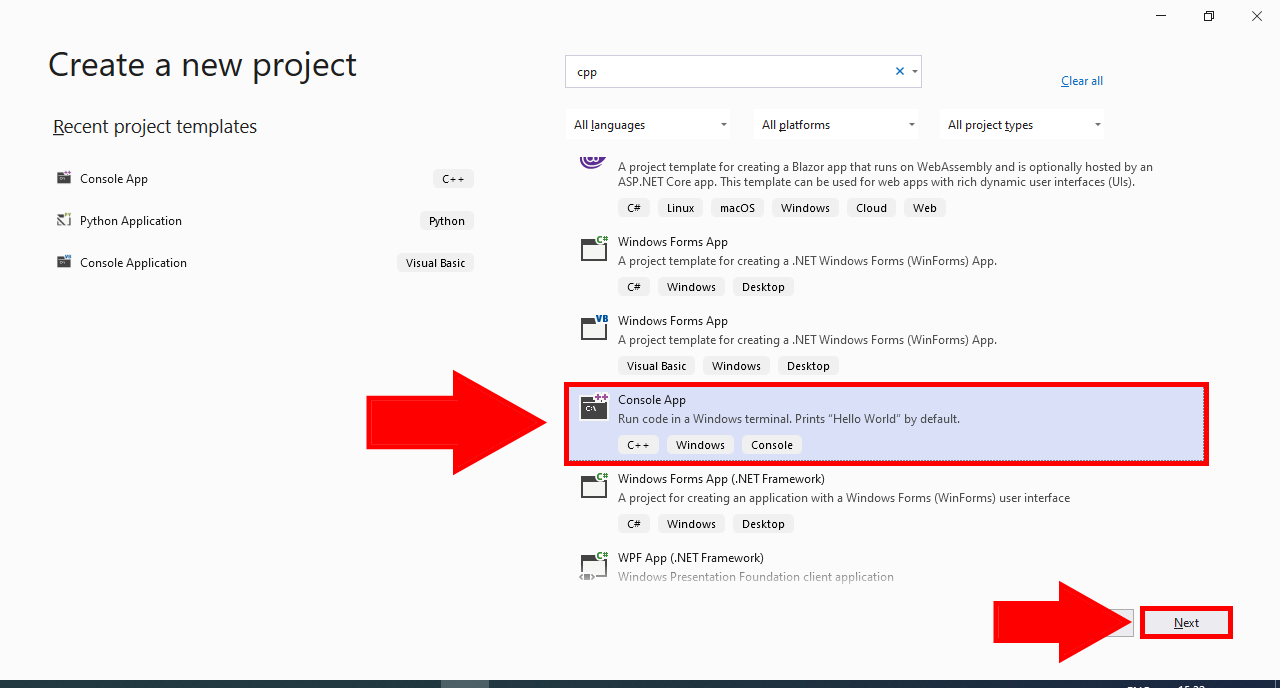The height and width of the screenshot is (688, 1280).
Task: Click the WPF App (.NET Framework) icon
Action: tap(594, 565)
